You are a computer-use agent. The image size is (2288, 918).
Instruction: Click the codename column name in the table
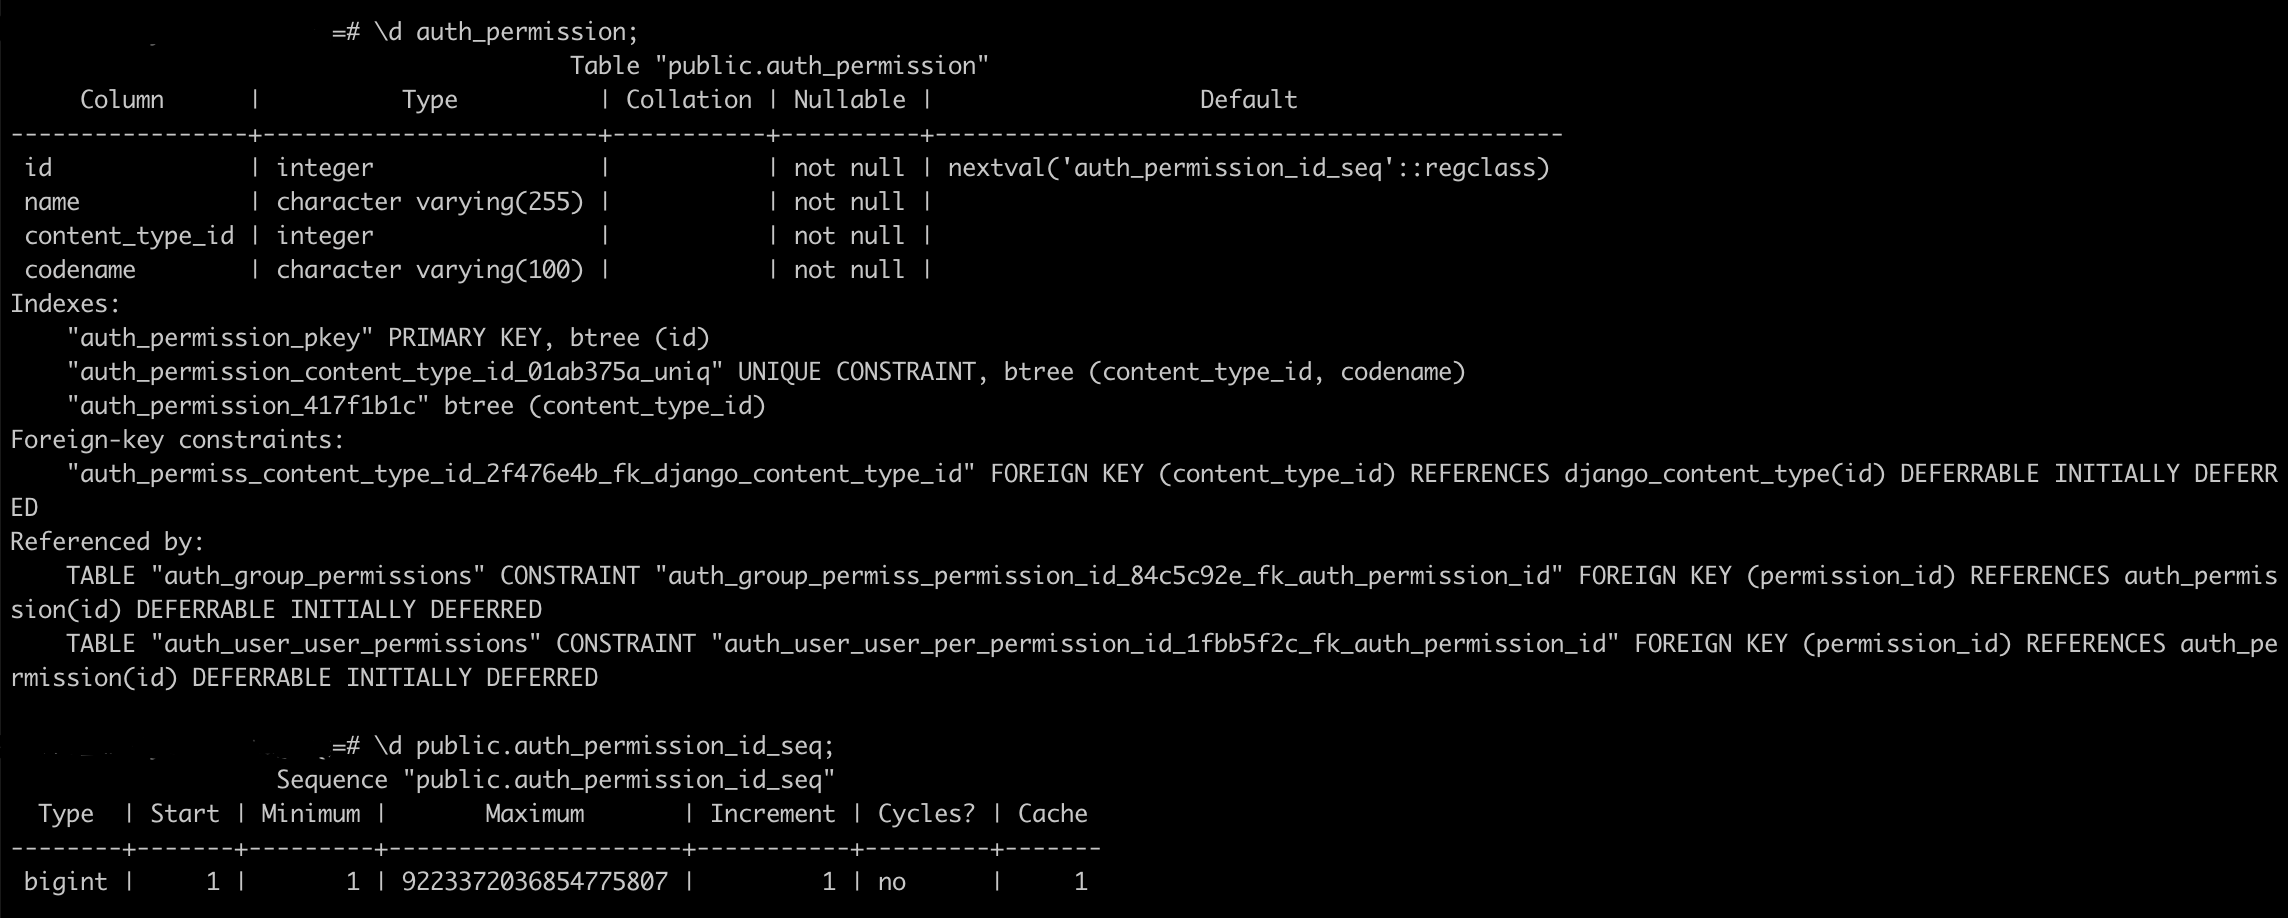(x=80, y=270)
